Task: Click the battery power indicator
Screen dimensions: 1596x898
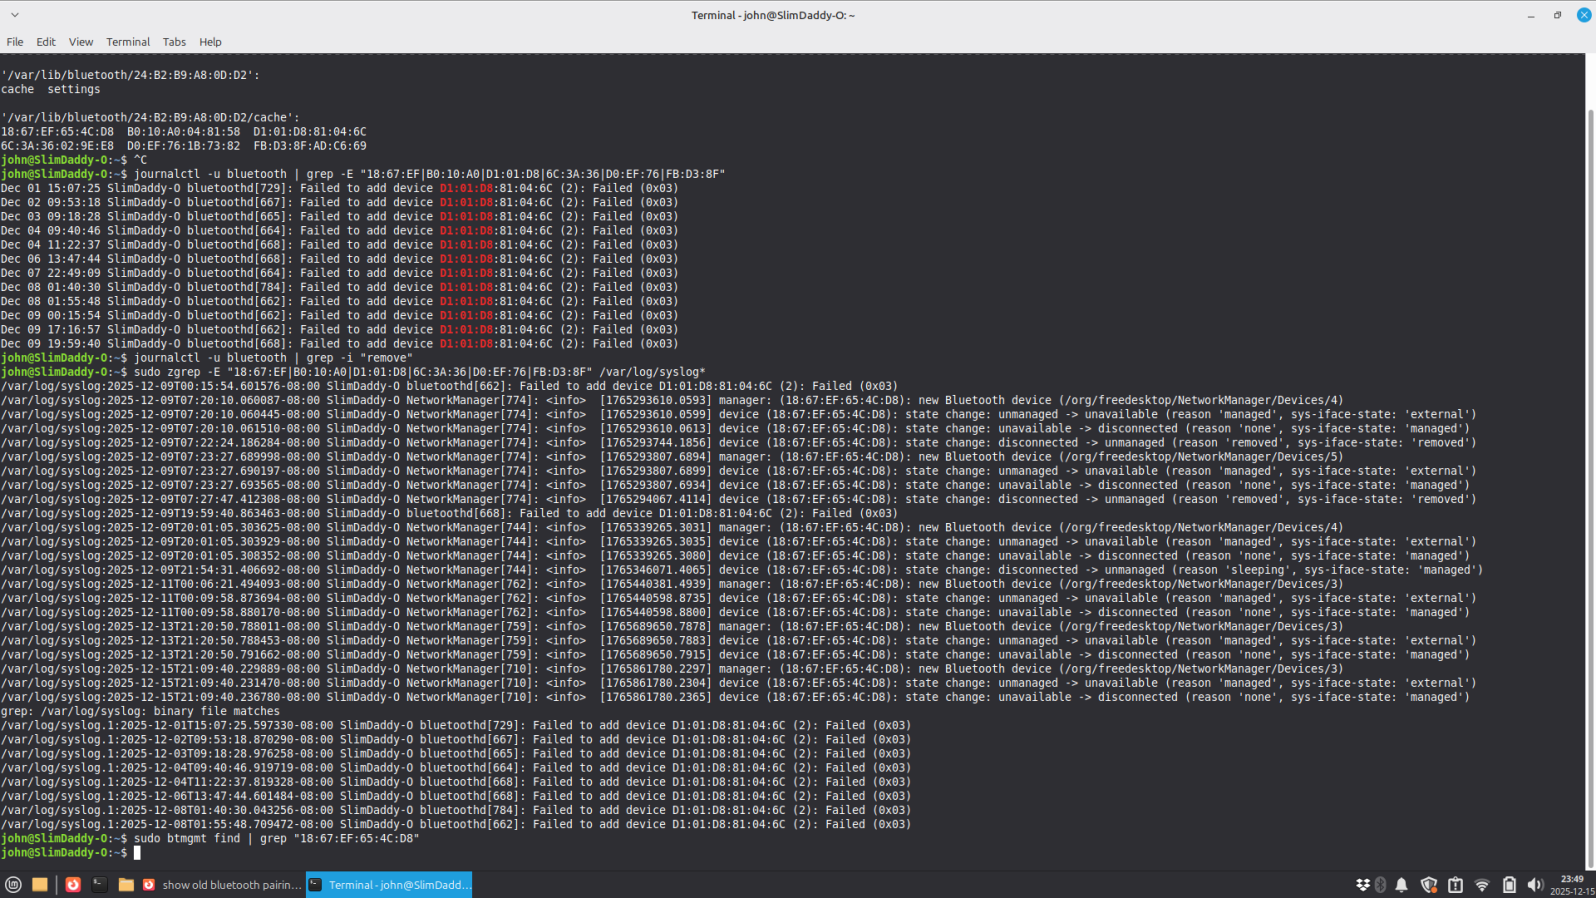Action: pos(1509,884)
